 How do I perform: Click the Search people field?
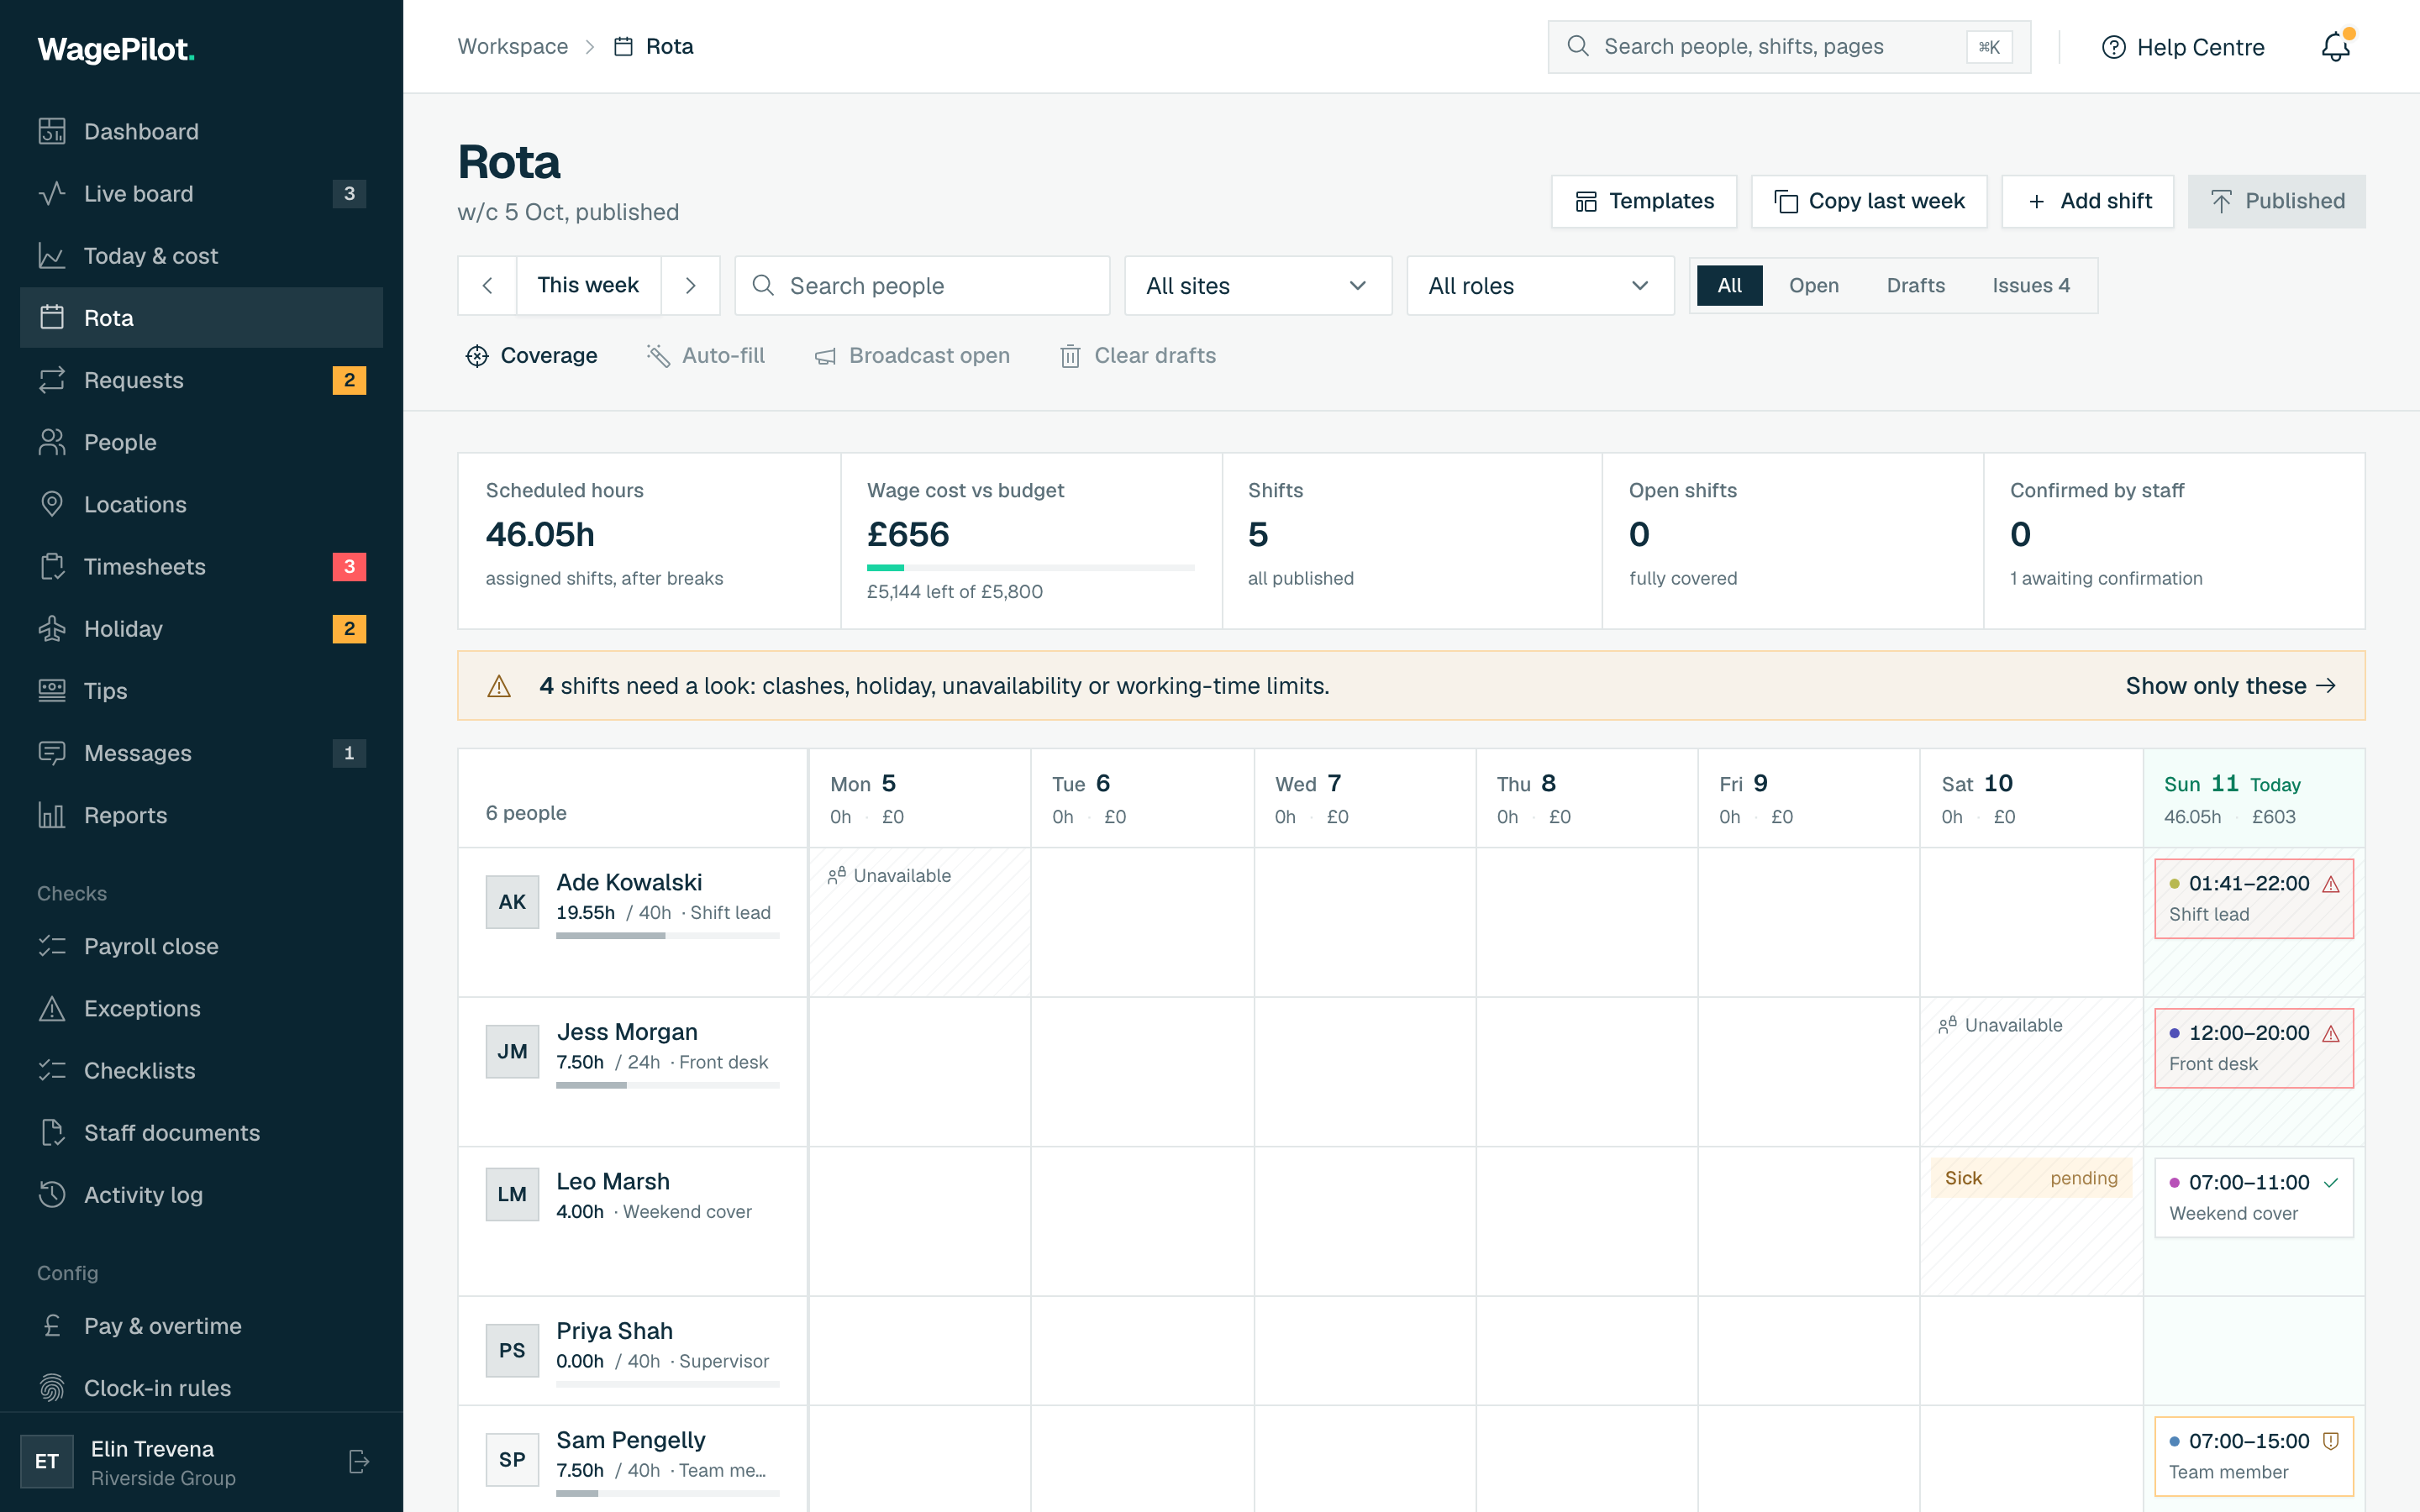click(x=922, y=286)
